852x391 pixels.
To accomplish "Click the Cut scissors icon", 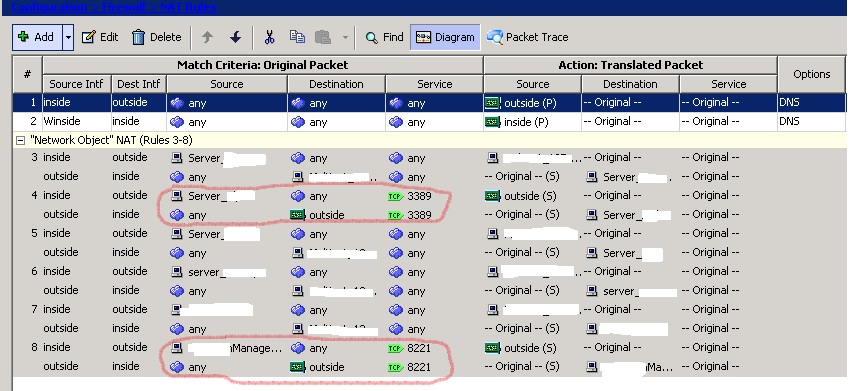I will click(269, 37).
